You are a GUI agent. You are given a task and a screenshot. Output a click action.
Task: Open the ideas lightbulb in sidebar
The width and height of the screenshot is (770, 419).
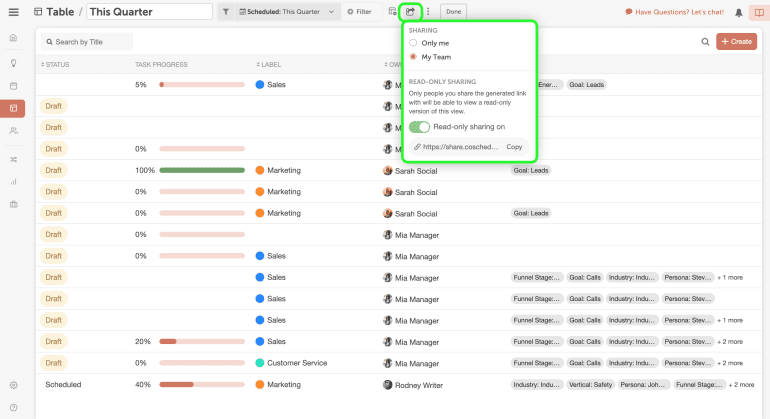click(13, 62)
